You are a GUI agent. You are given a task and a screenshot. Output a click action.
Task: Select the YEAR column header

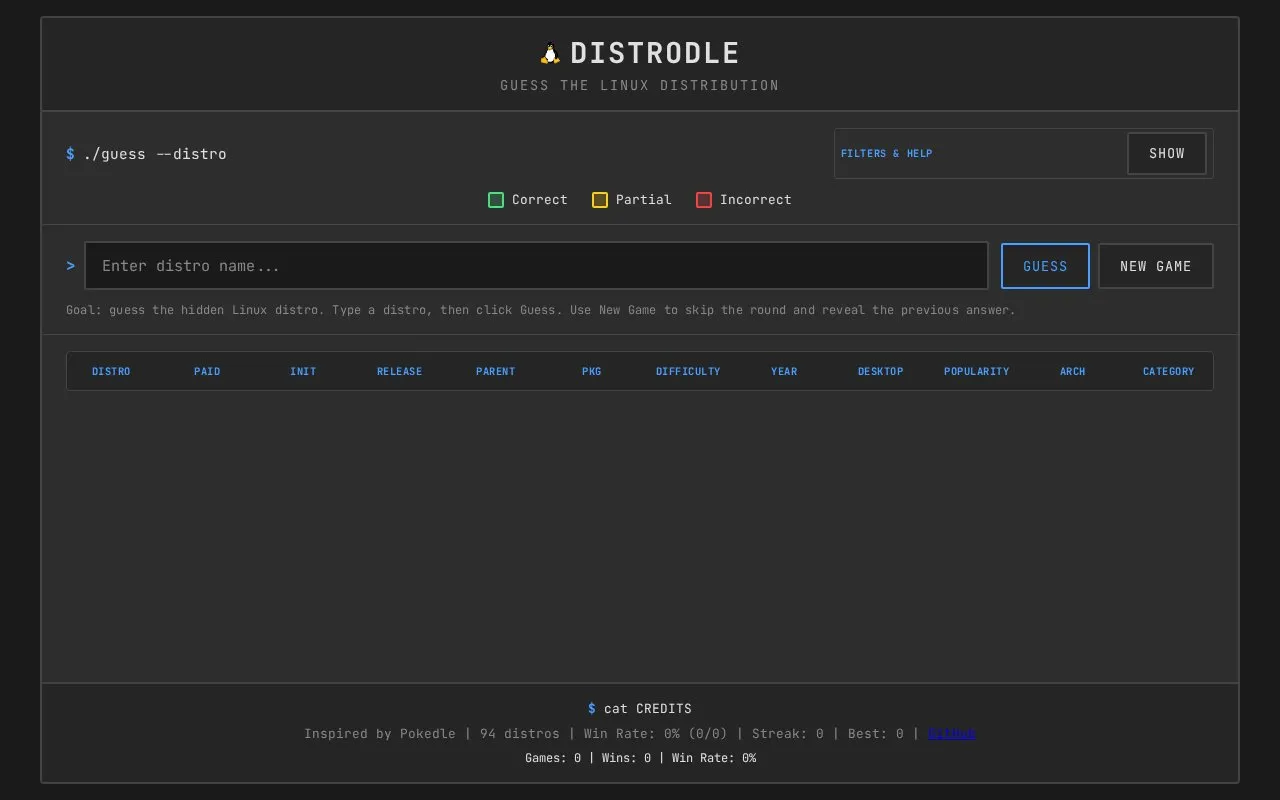(x=784, y=372)
